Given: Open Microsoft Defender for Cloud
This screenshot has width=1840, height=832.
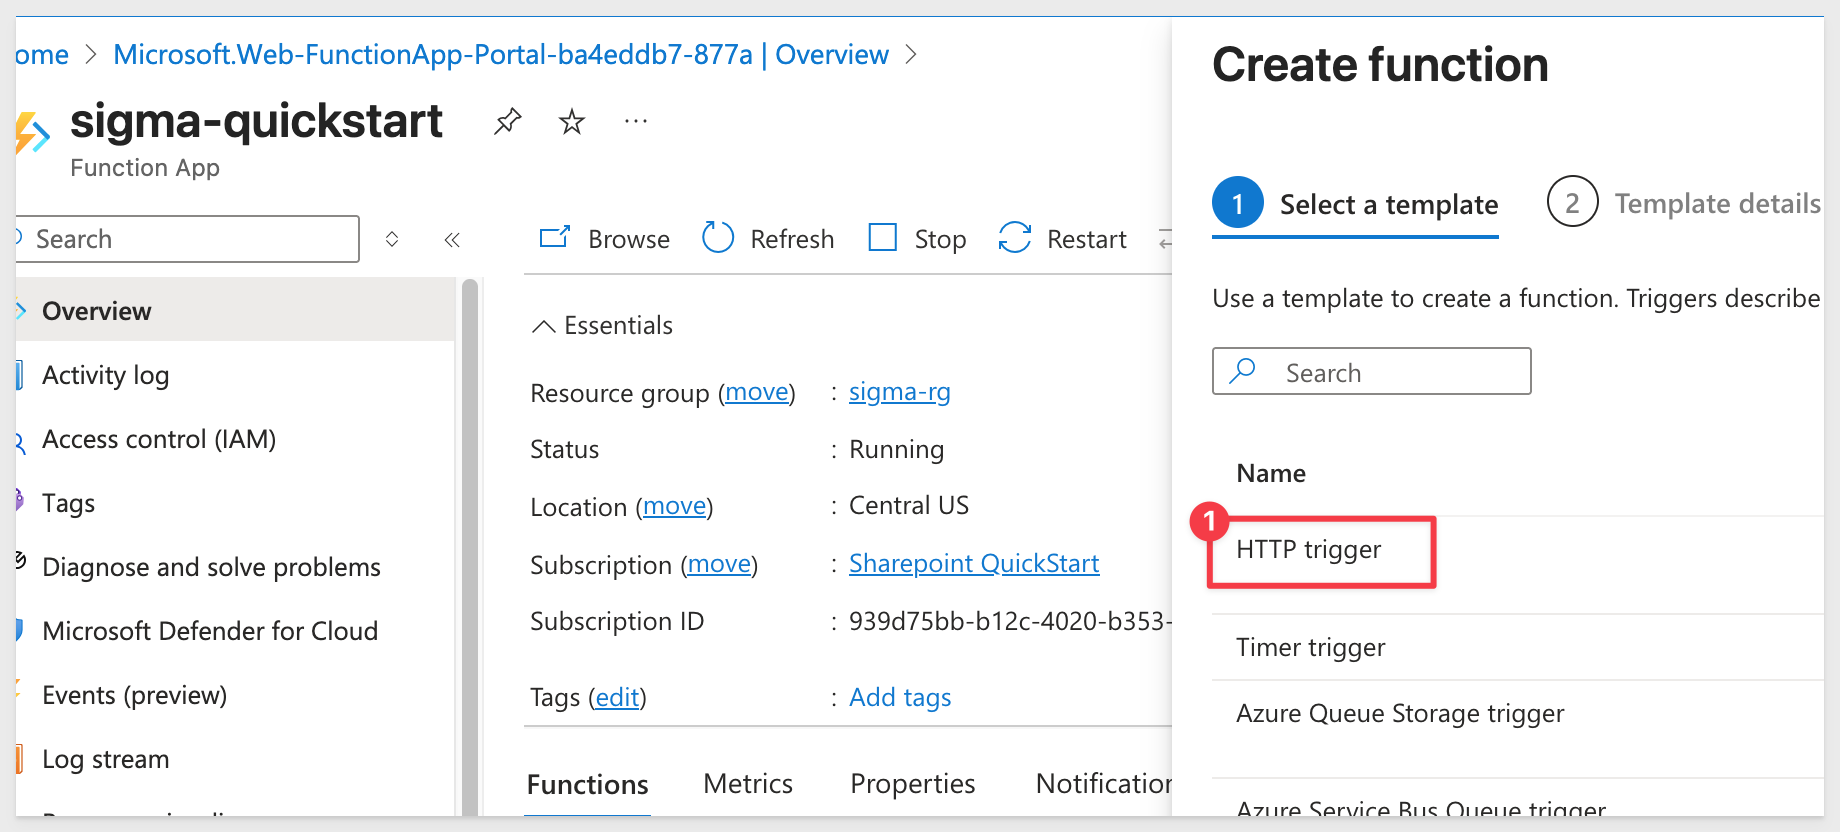Looking at the screenshot, I should tap(235, 631).
